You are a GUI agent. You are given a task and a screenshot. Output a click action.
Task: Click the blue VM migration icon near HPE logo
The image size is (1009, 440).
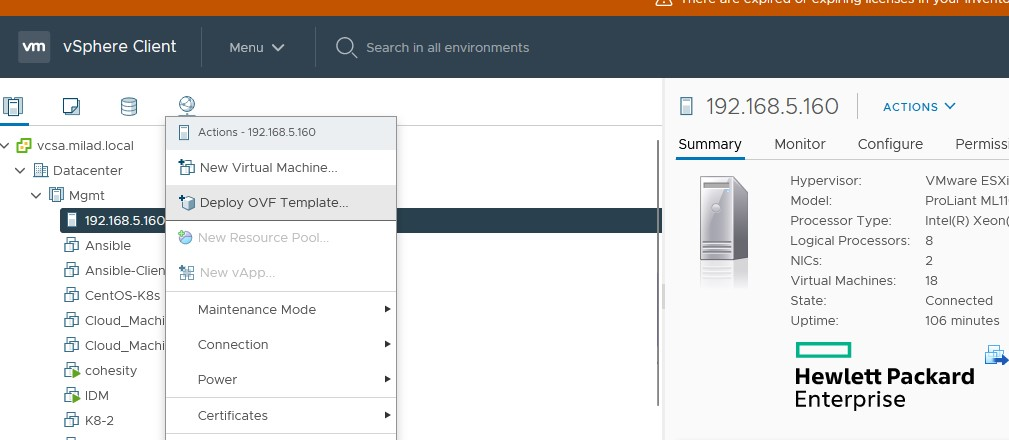coord(996,355)
